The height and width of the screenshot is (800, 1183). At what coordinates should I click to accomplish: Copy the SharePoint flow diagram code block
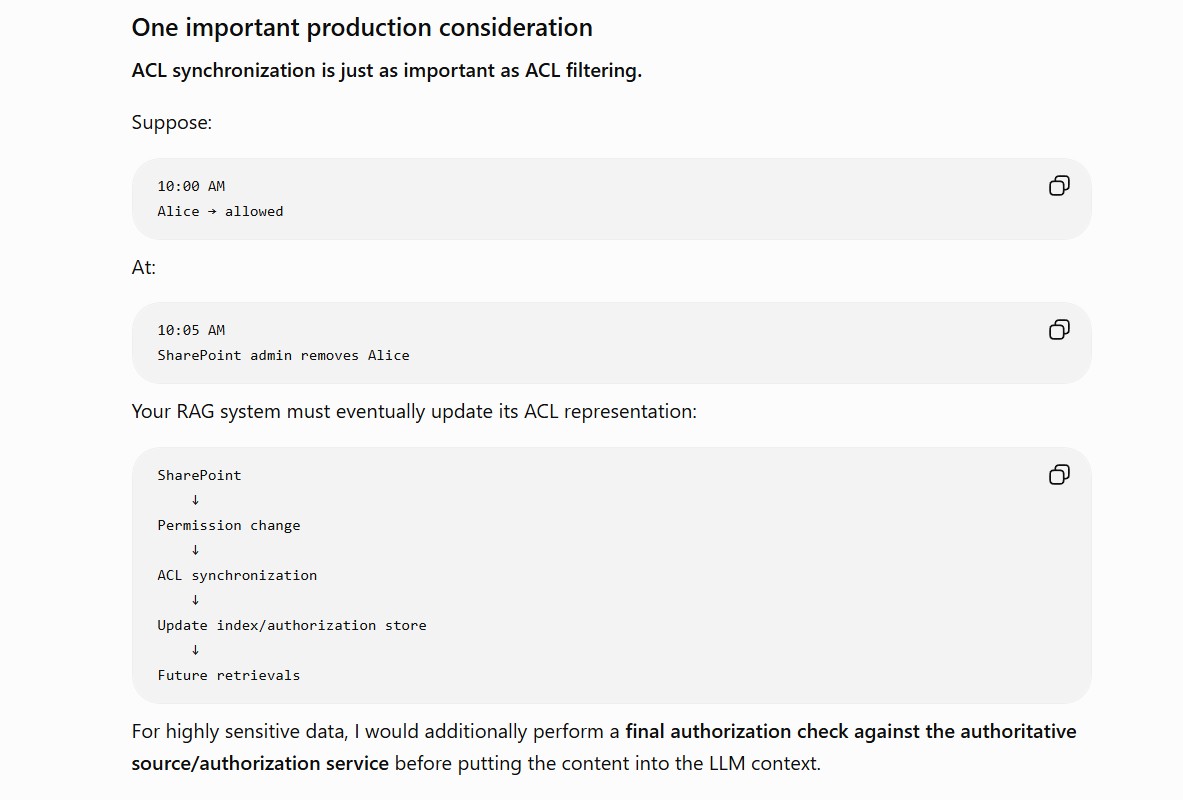1059,475
